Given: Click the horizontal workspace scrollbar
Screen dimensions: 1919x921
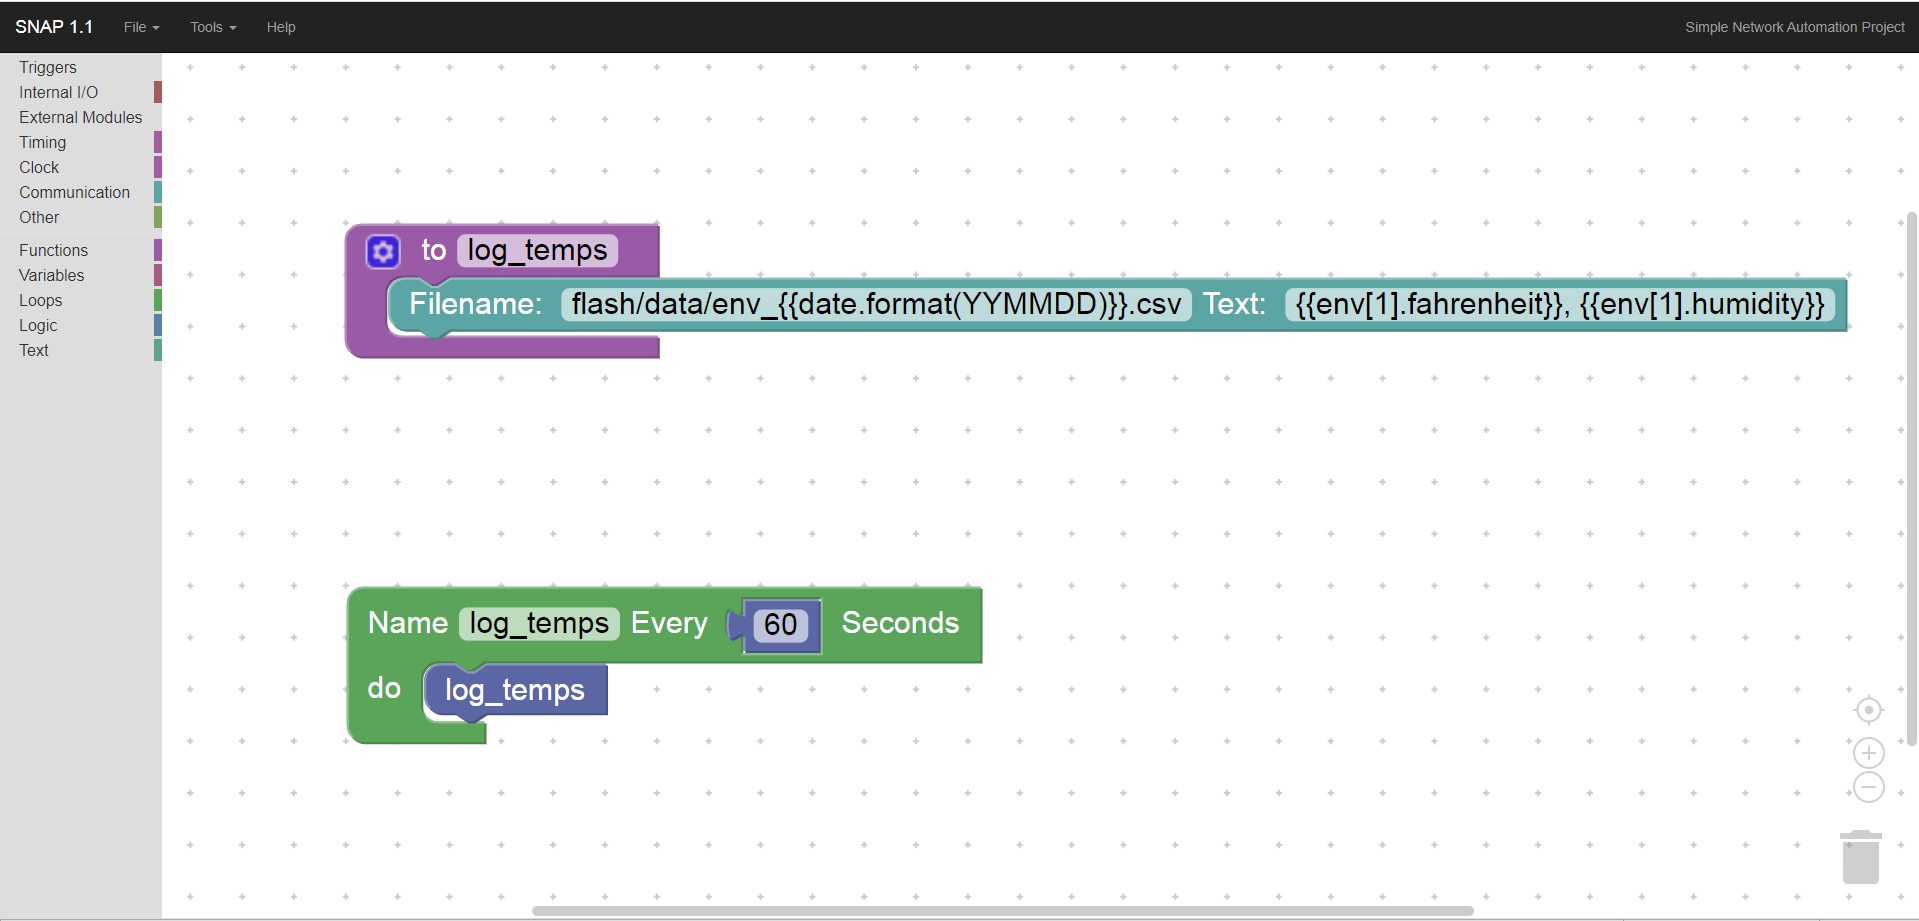Looking at the screenshot, I should click(1002, 911).
